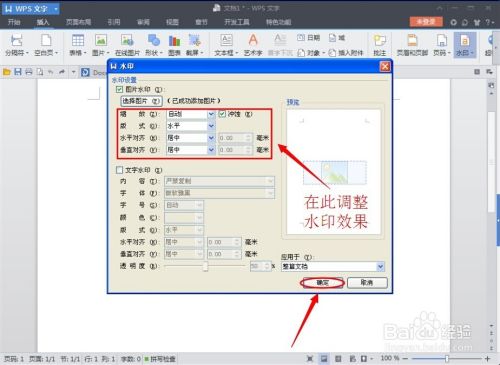Enable the 文字水印 text watermark checkbox
The image size is (500, 365).
[119, 170]
